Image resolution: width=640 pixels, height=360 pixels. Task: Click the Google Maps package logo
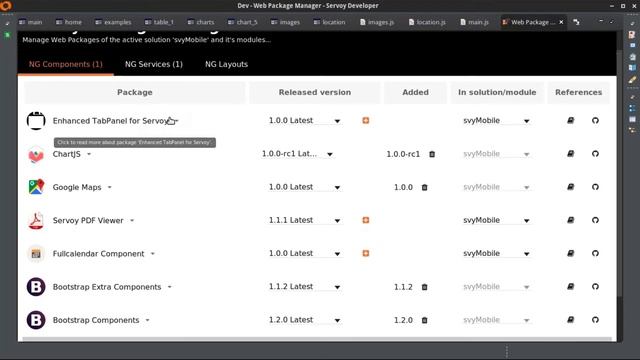[x=36, y=187]
